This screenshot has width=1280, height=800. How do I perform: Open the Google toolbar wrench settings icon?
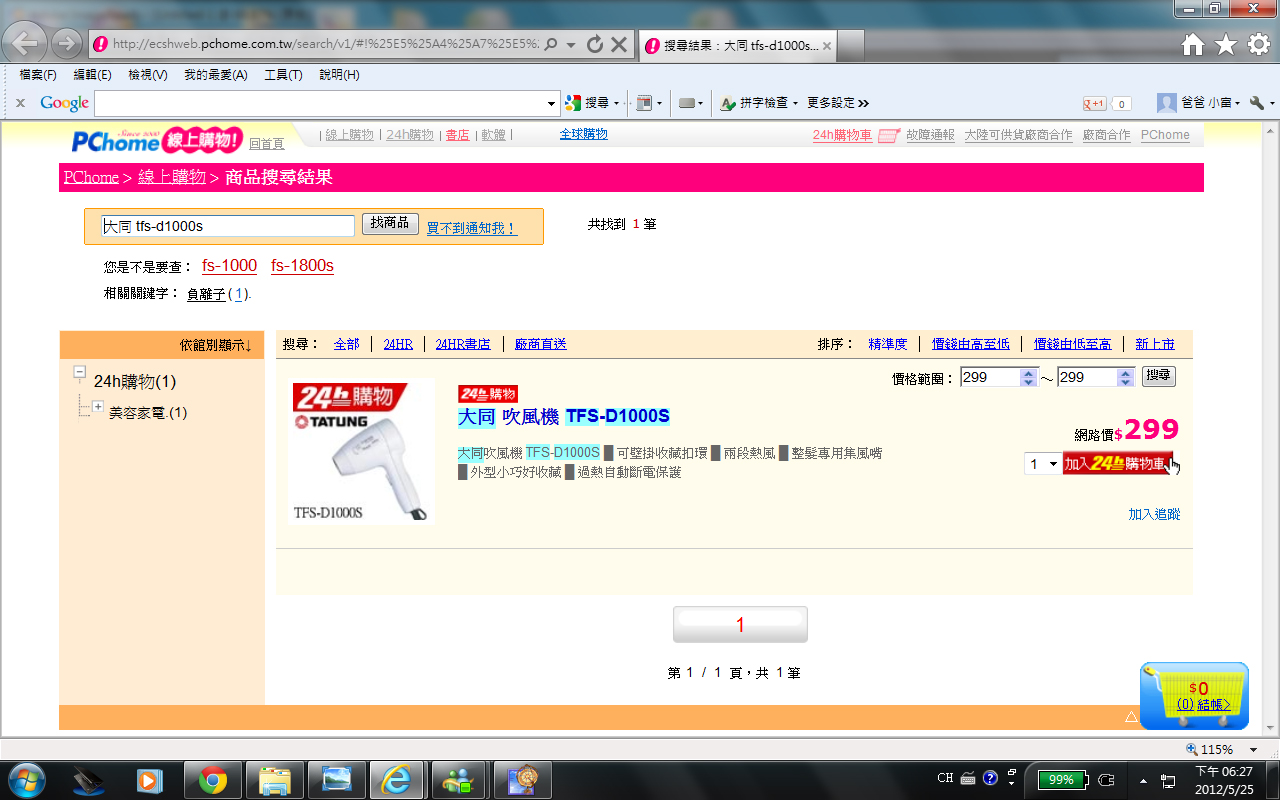(1257, 103)
